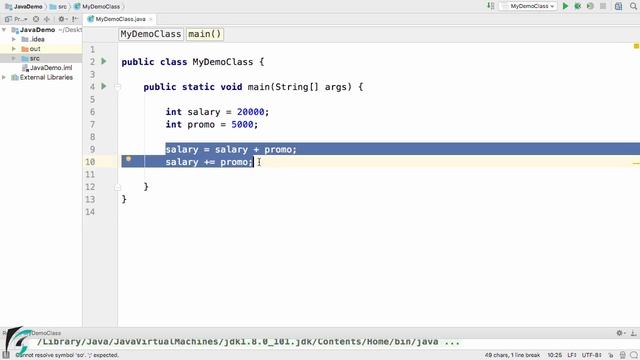640x360 pixels.
Task: Click the MyDemoClass structure breadcrumb
Action: coord(151,34)
